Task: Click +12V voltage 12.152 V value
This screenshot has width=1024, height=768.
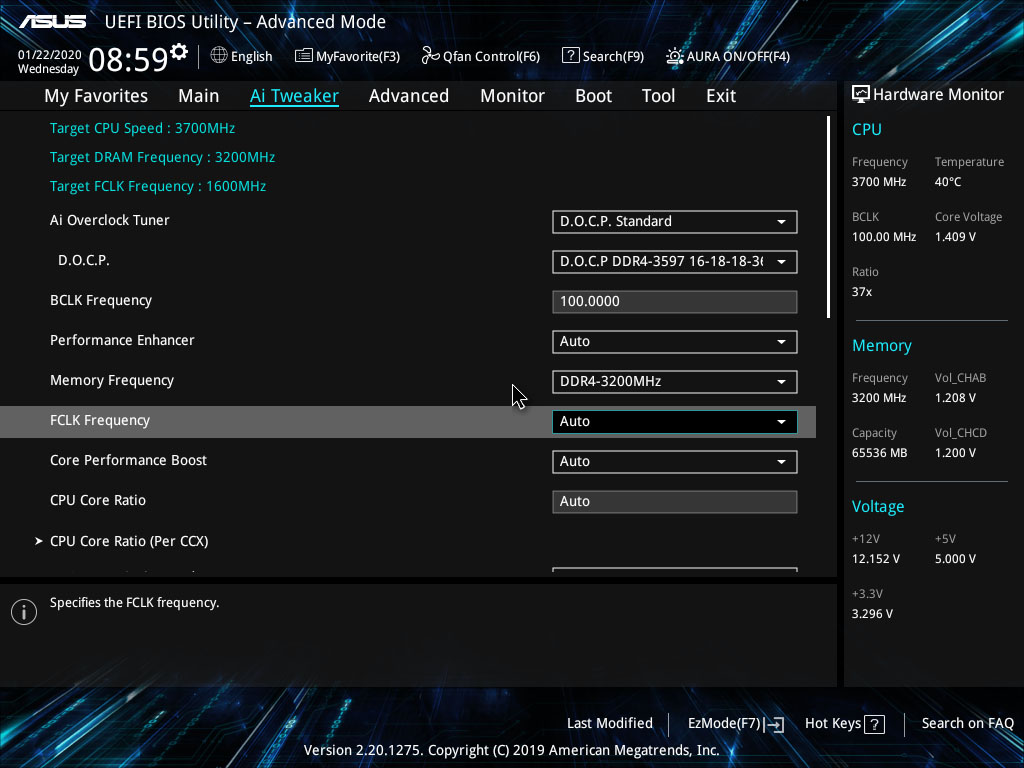Action: [x=875, y=559]
